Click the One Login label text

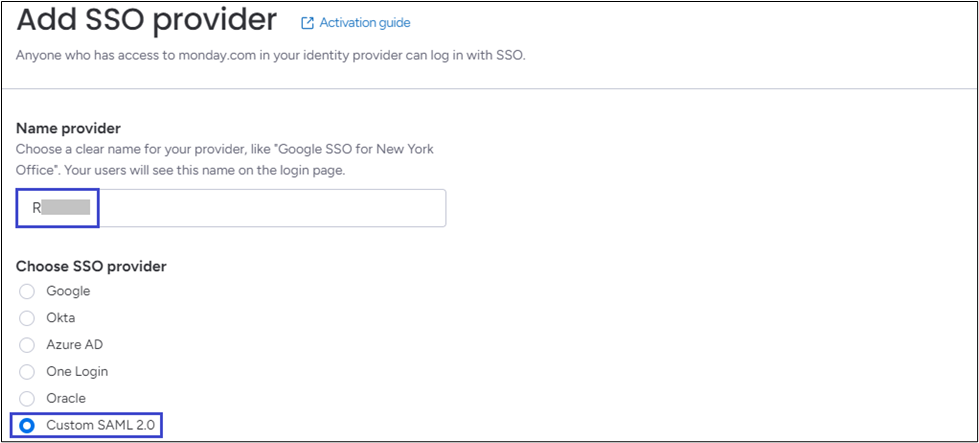77,372
